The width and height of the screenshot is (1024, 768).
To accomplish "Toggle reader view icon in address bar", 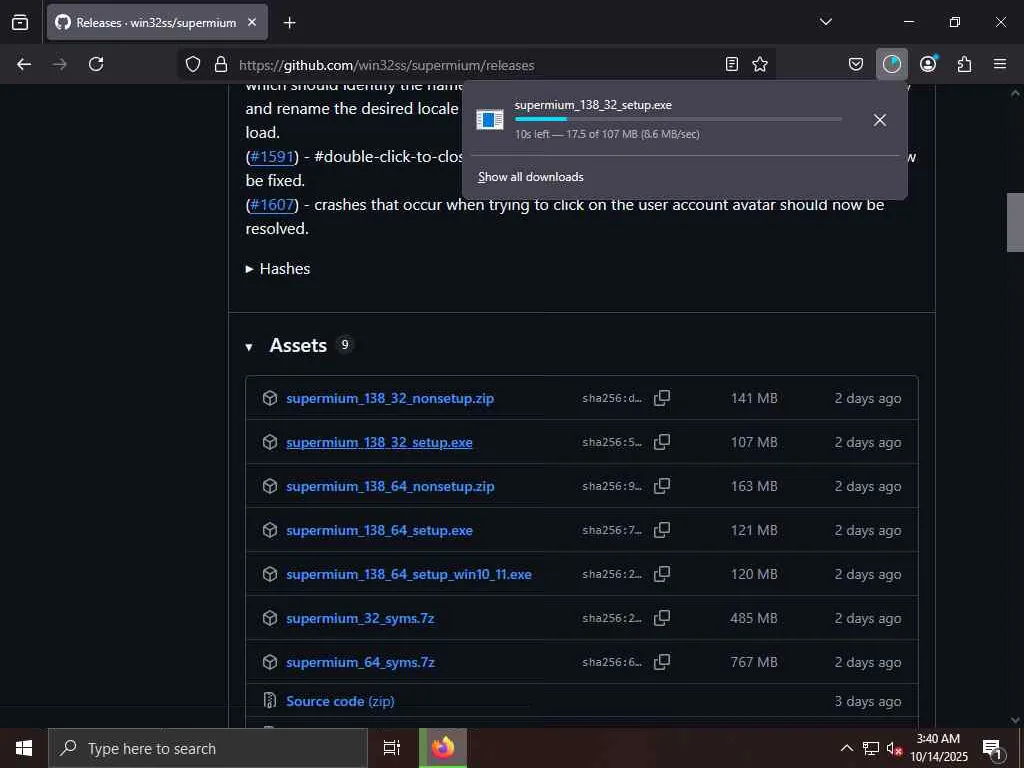I will pyautogui.click(x=732, y=64).
